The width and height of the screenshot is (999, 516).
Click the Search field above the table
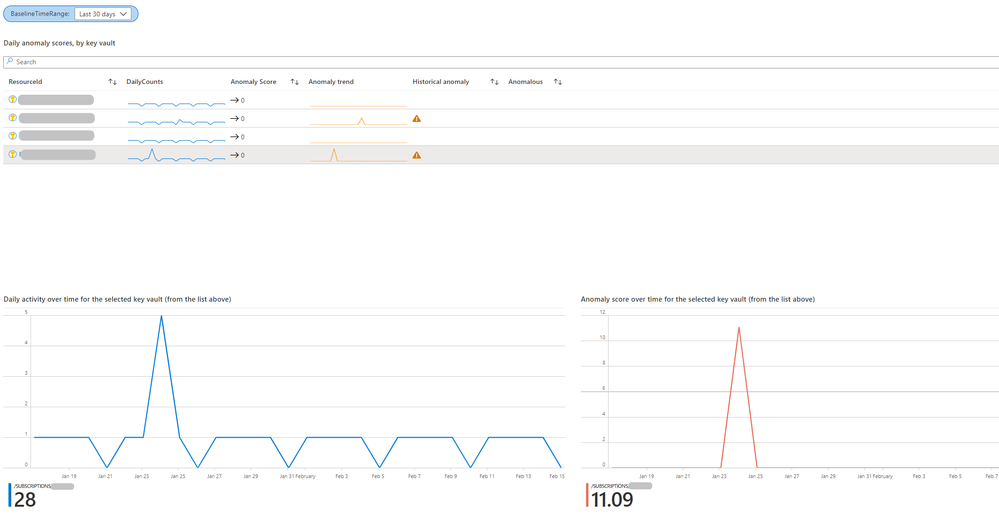coord(501,62)
